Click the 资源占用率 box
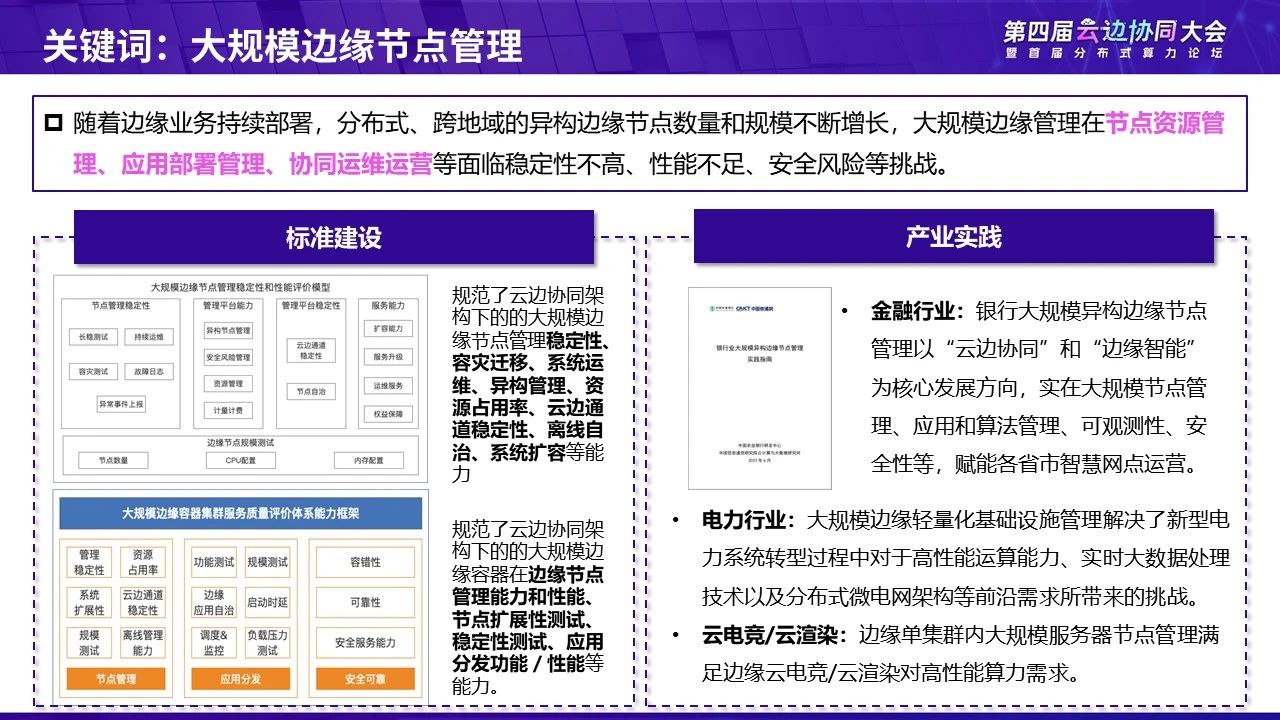 (143, 562)
